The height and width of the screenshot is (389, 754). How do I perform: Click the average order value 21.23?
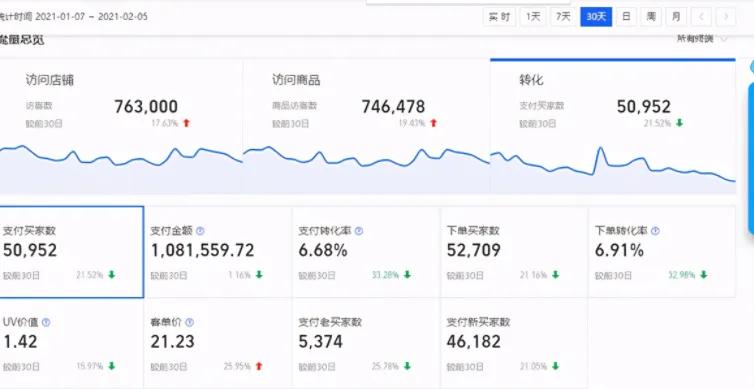172,341
